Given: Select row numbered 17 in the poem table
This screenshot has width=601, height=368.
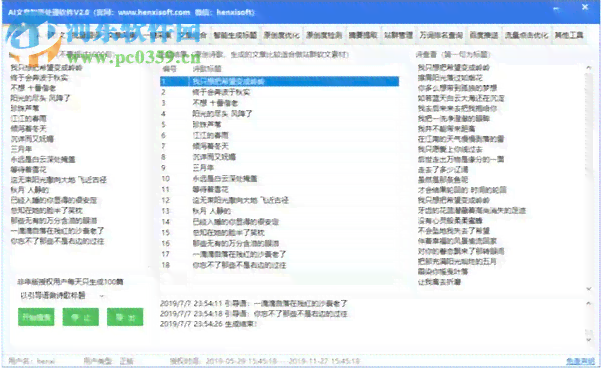Looking at the screenshot, I should (x=279, y=254).
